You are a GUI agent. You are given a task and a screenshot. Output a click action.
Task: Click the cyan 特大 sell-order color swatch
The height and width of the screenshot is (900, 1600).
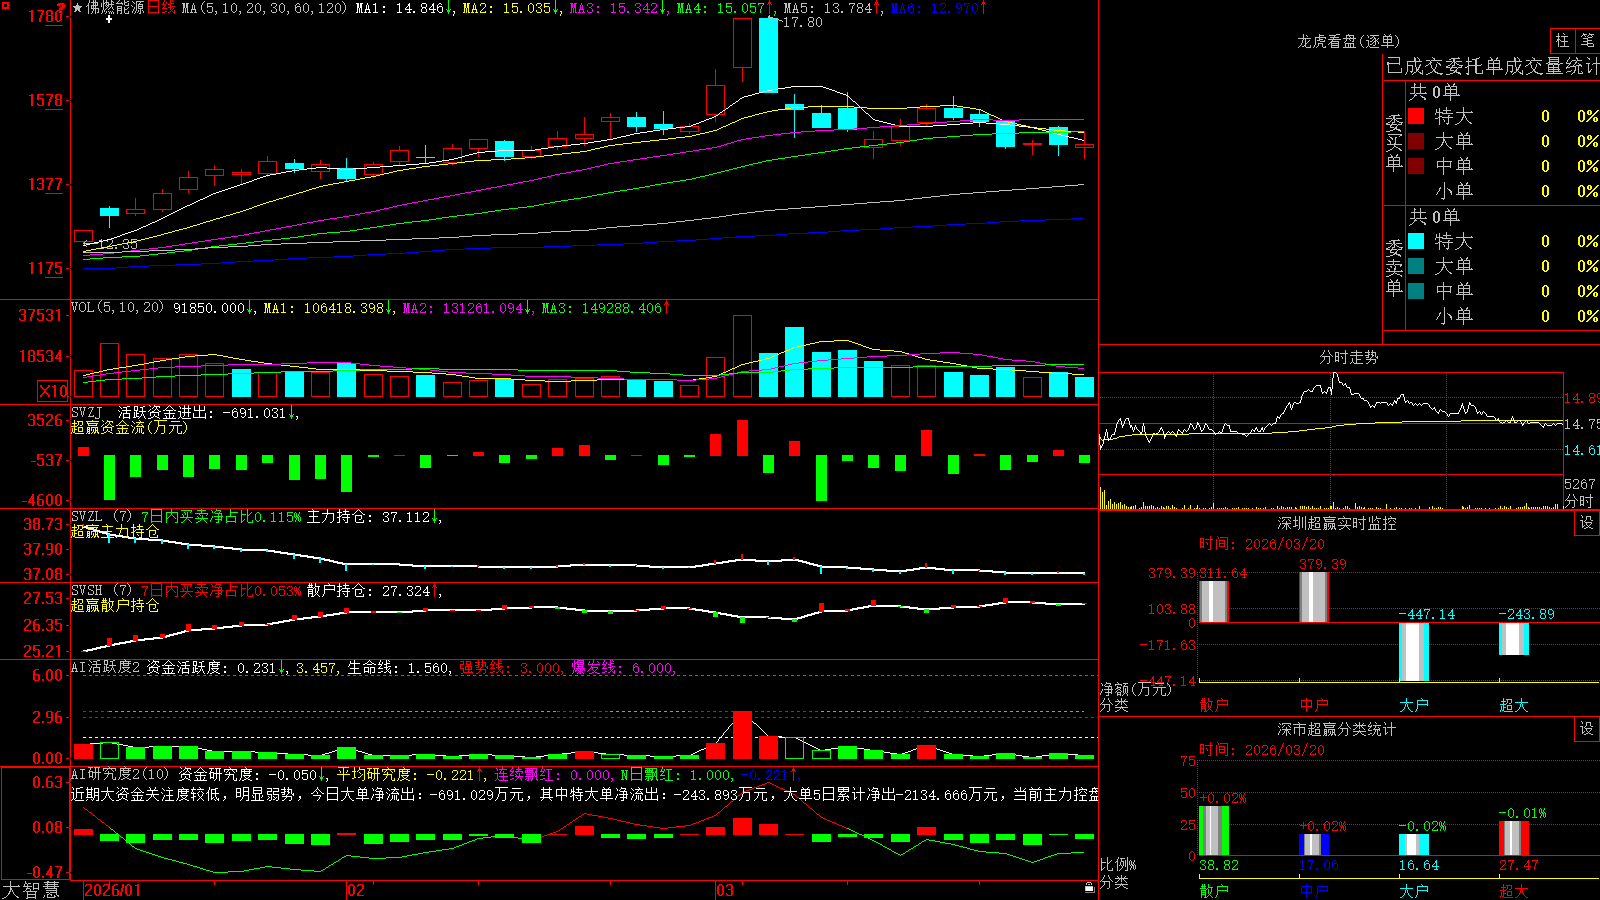click(x=1416, y=241)
